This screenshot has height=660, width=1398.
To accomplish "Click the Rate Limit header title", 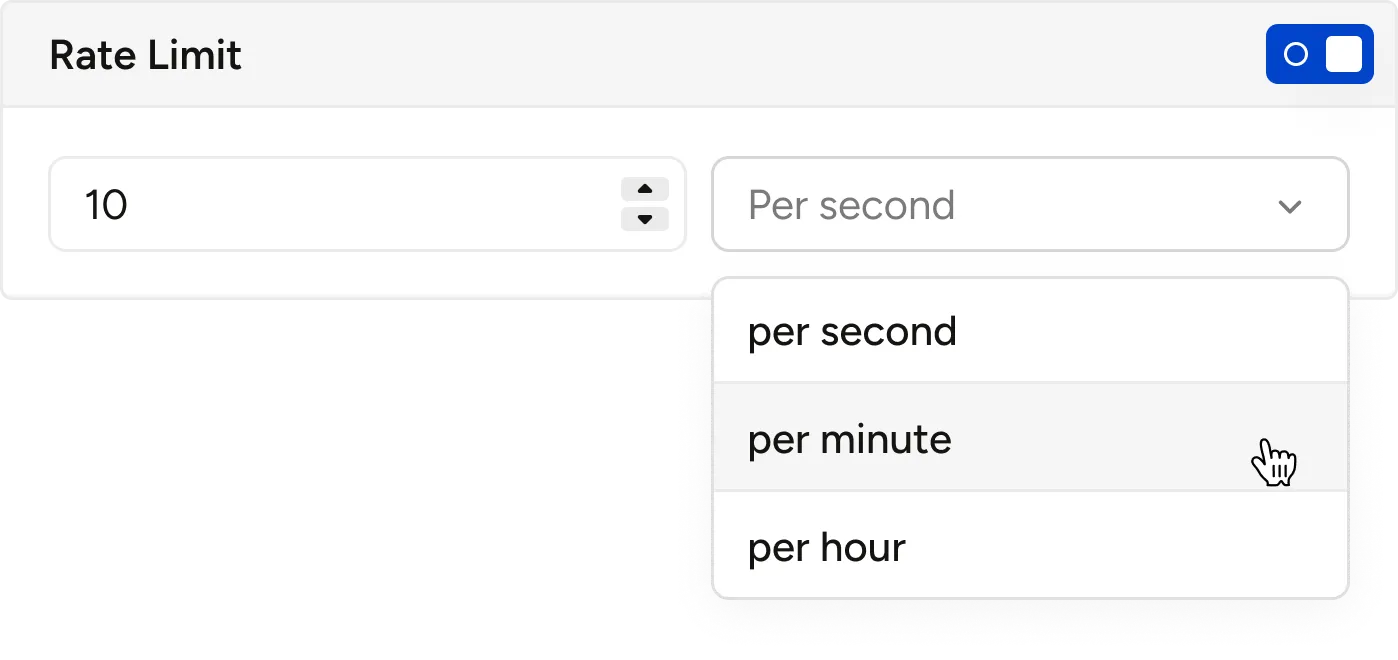I will point(146,55).
